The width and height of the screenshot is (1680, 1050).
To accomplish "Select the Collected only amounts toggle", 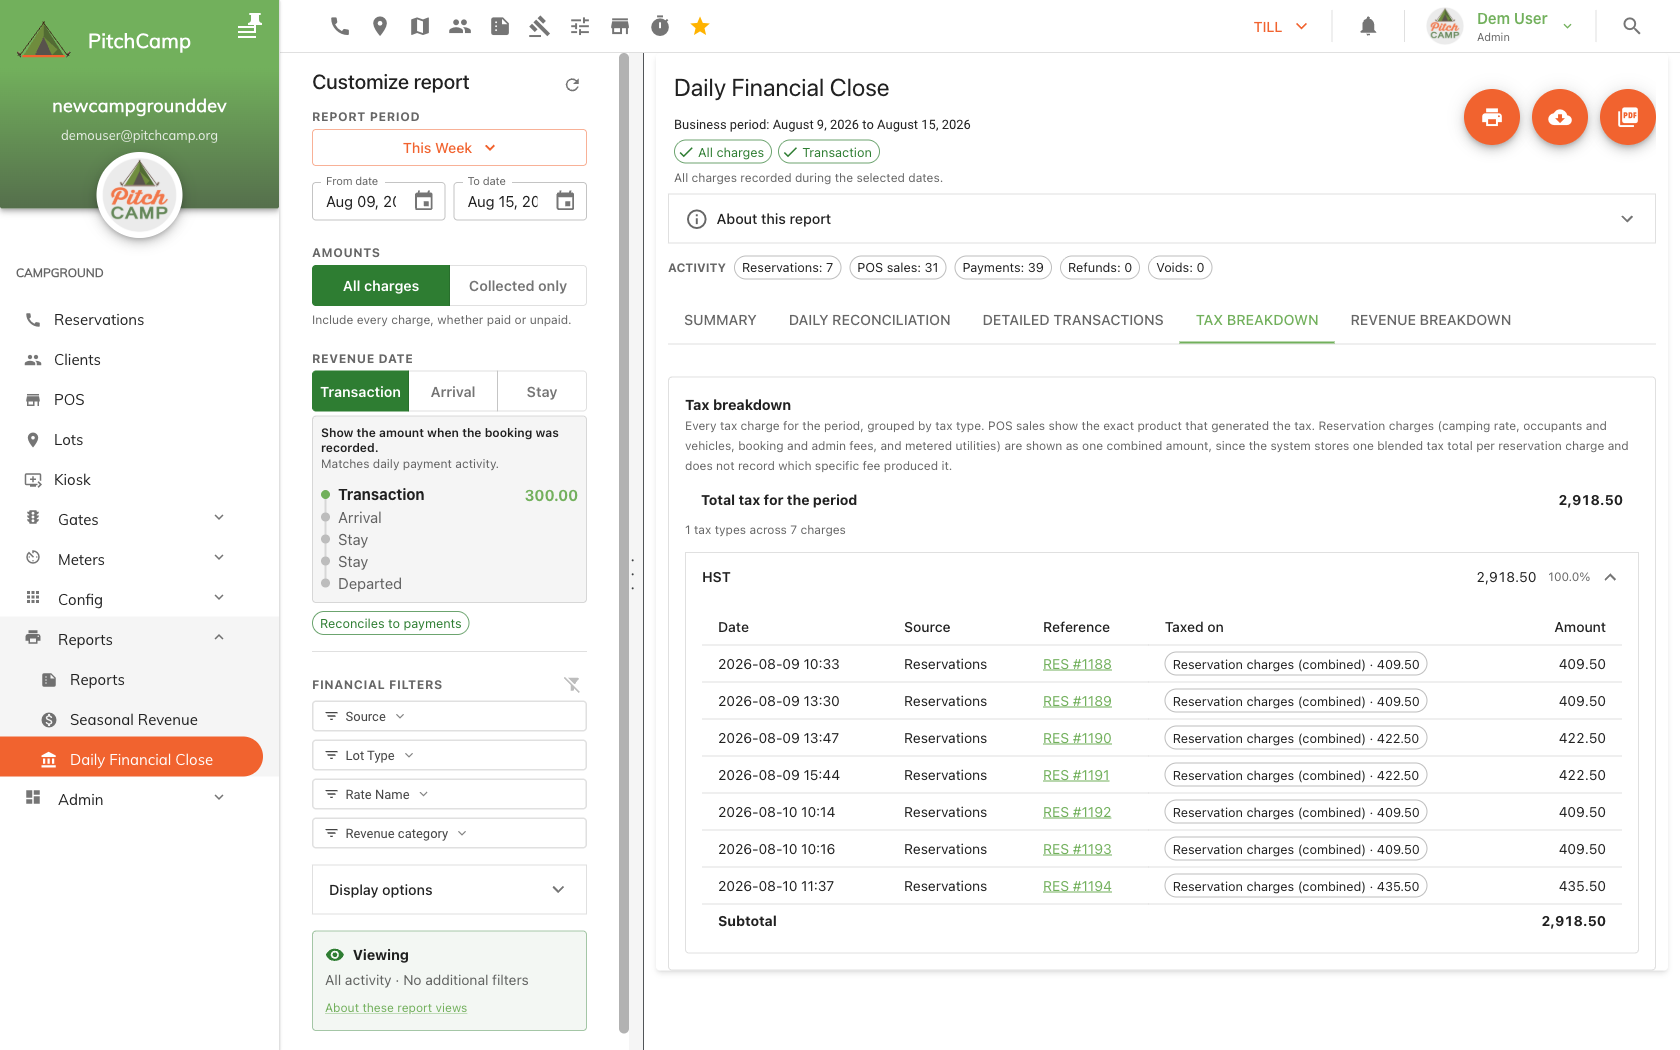I will coord(518,286).
